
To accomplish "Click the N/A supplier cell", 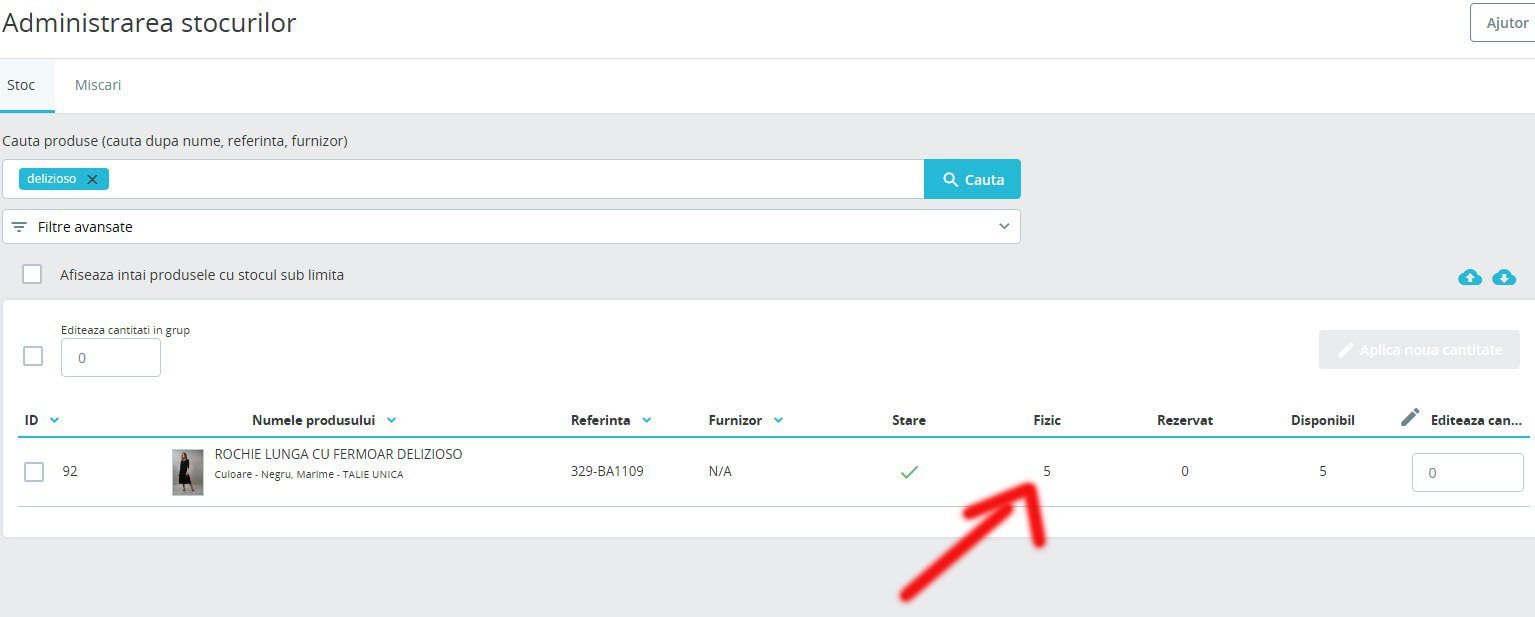I will (720, 471).
